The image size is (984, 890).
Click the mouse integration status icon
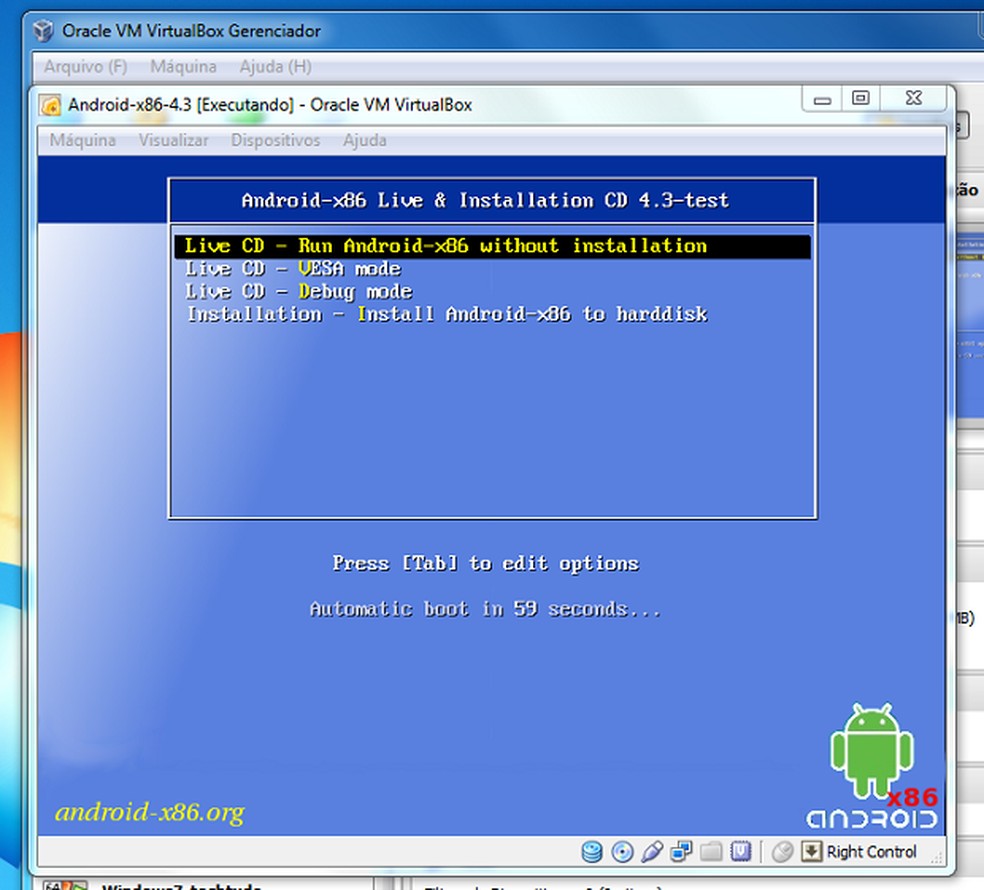point(782,852)
